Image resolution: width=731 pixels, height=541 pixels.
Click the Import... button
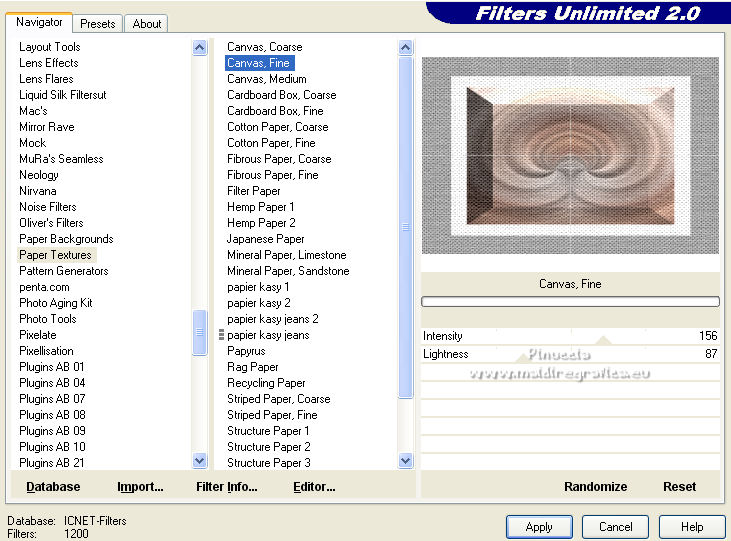tap(140, 486)
